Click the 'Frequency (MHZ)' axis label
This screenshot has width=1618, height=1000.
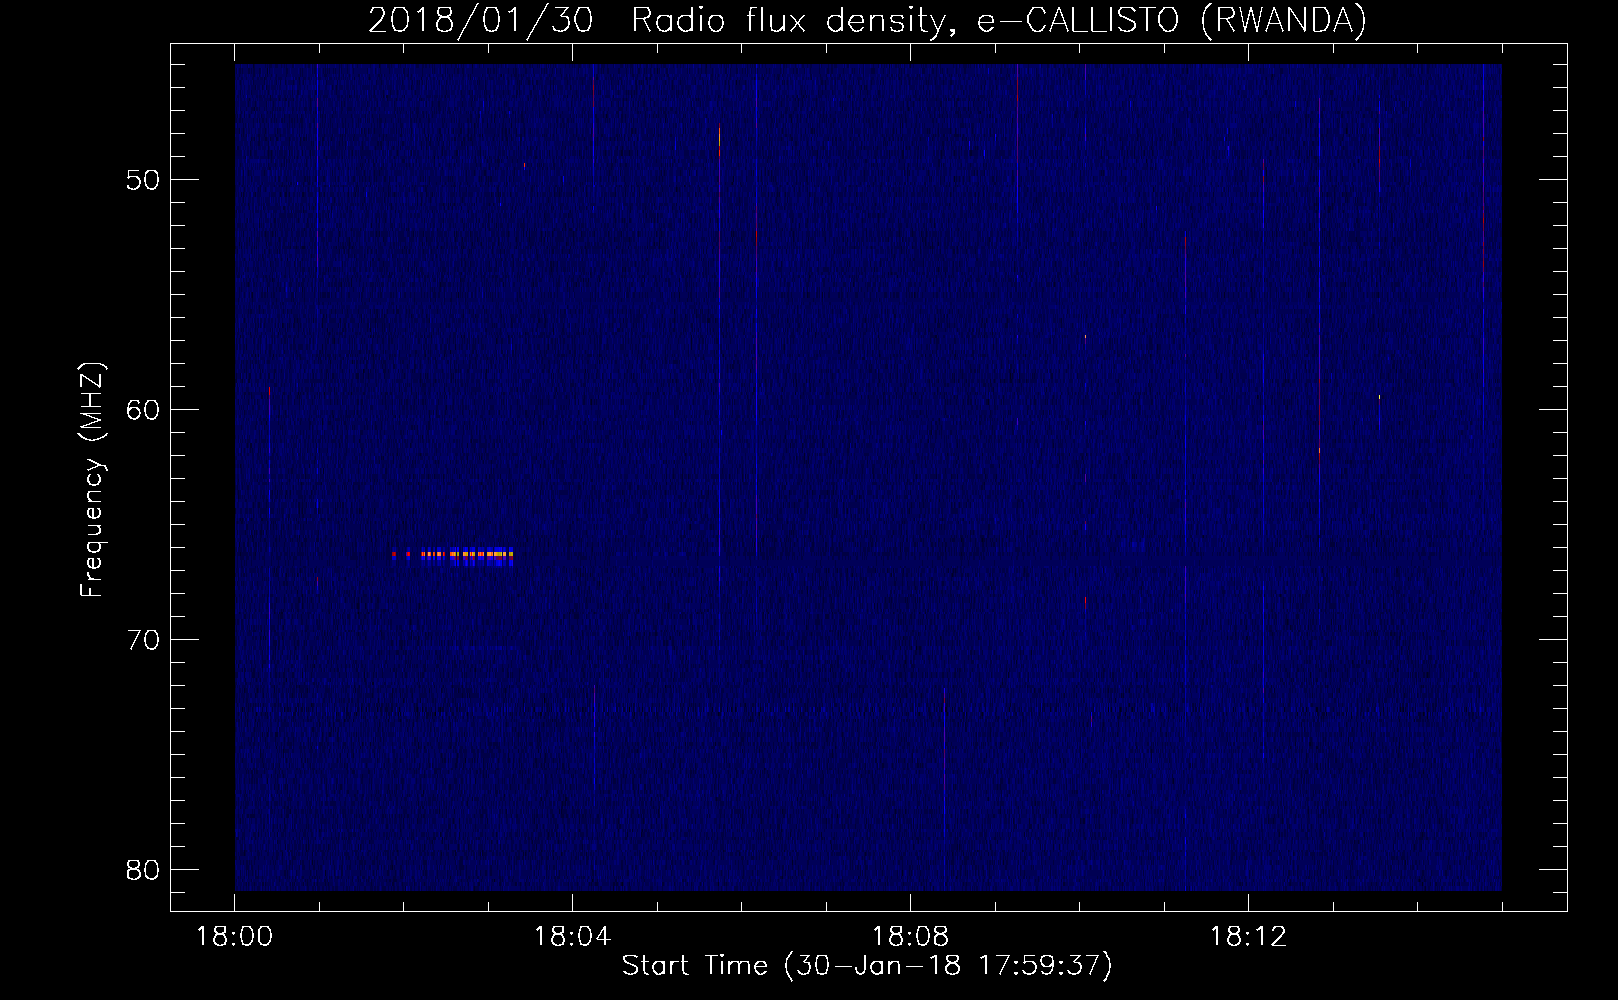click(92, 480)
